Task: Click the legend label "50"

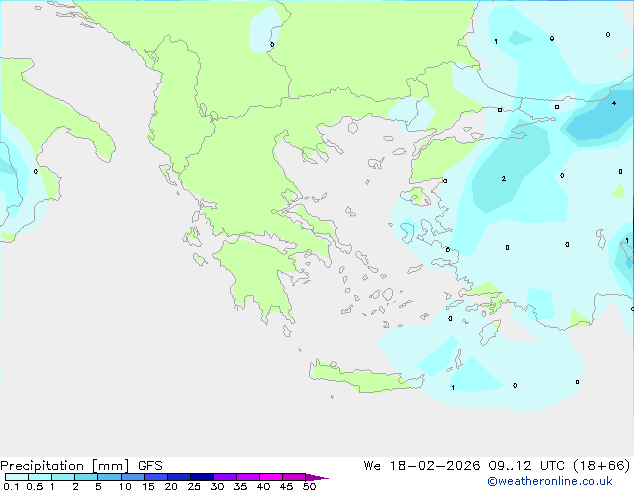Action: (x=309, y=486)
